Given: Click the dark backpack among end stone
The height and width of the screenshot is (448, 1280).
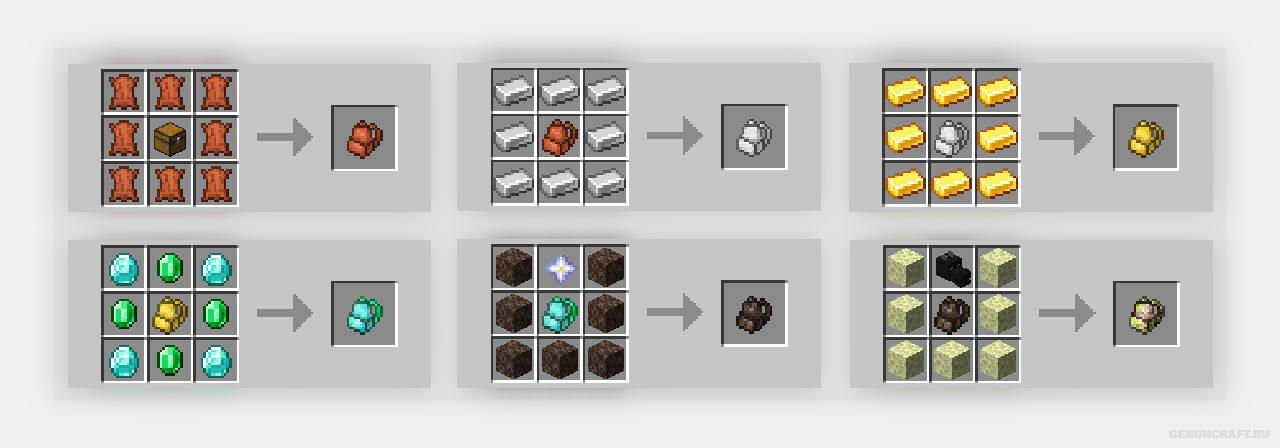Looking at the screenshot, I should 951,314.
